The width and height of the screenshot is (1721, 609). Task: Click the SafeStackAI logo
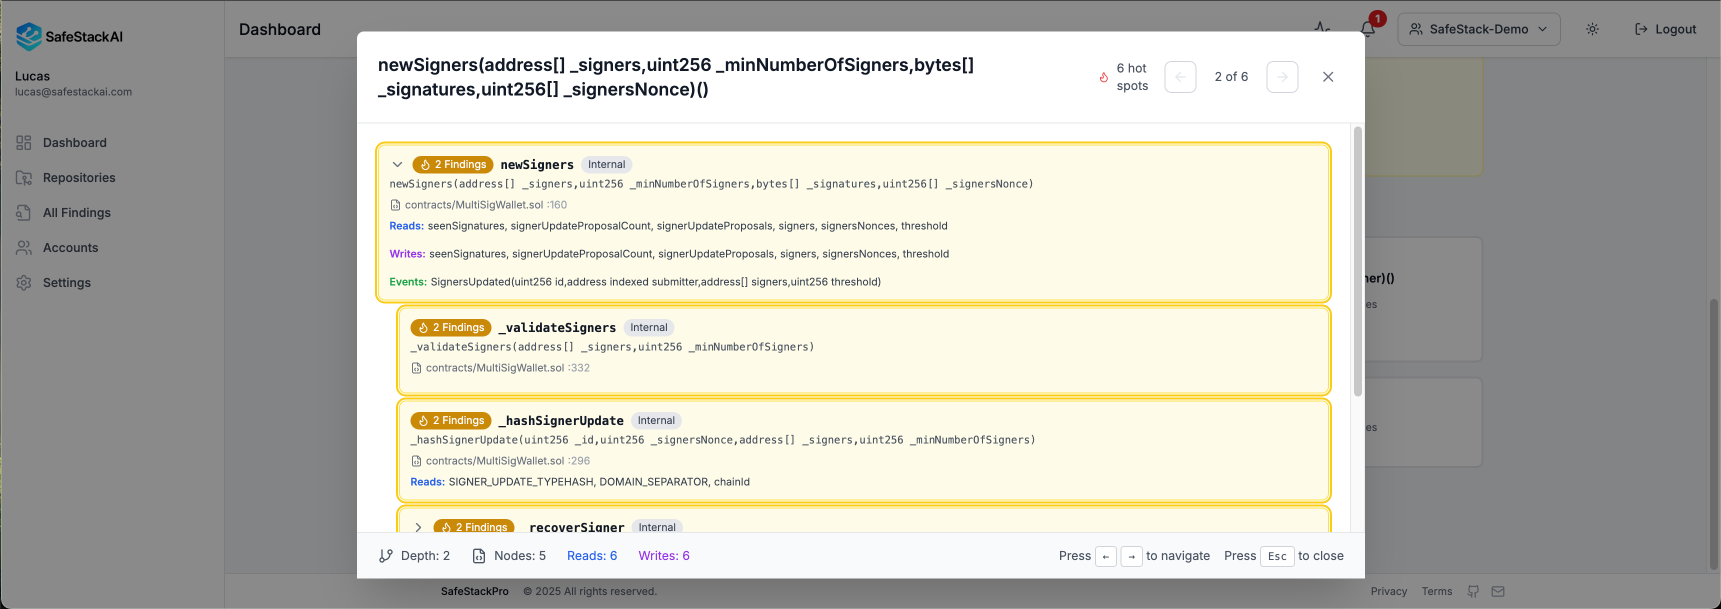(70, 37)
